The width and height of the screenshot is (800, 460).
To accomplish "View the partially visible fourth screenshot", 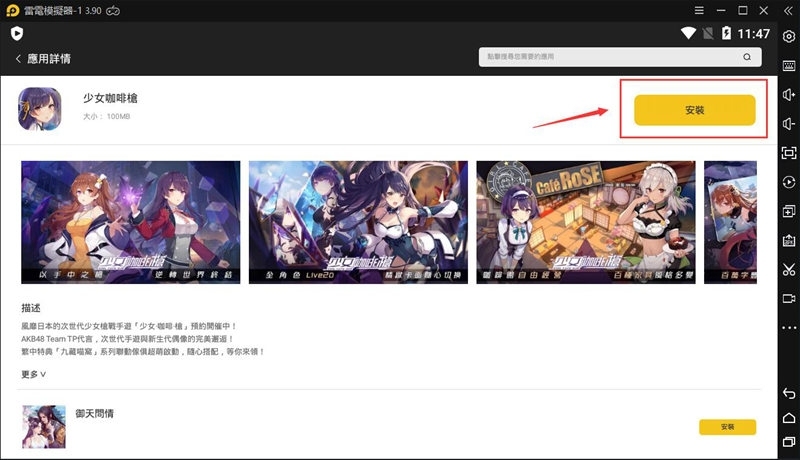I will 730,222.
